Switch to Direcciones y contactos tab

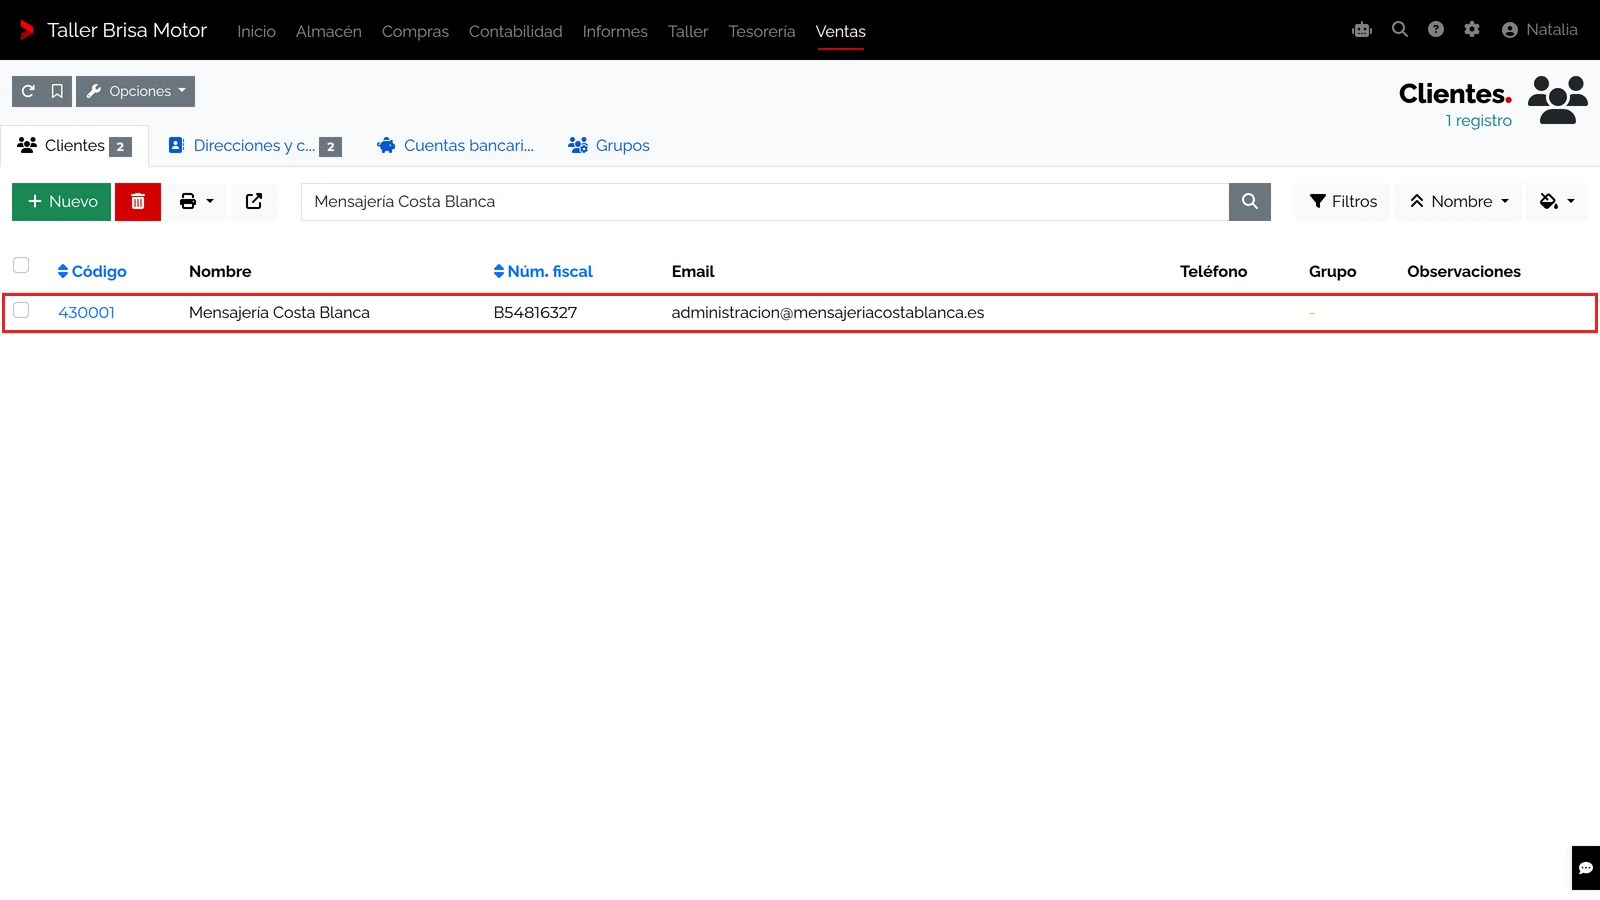255,146
